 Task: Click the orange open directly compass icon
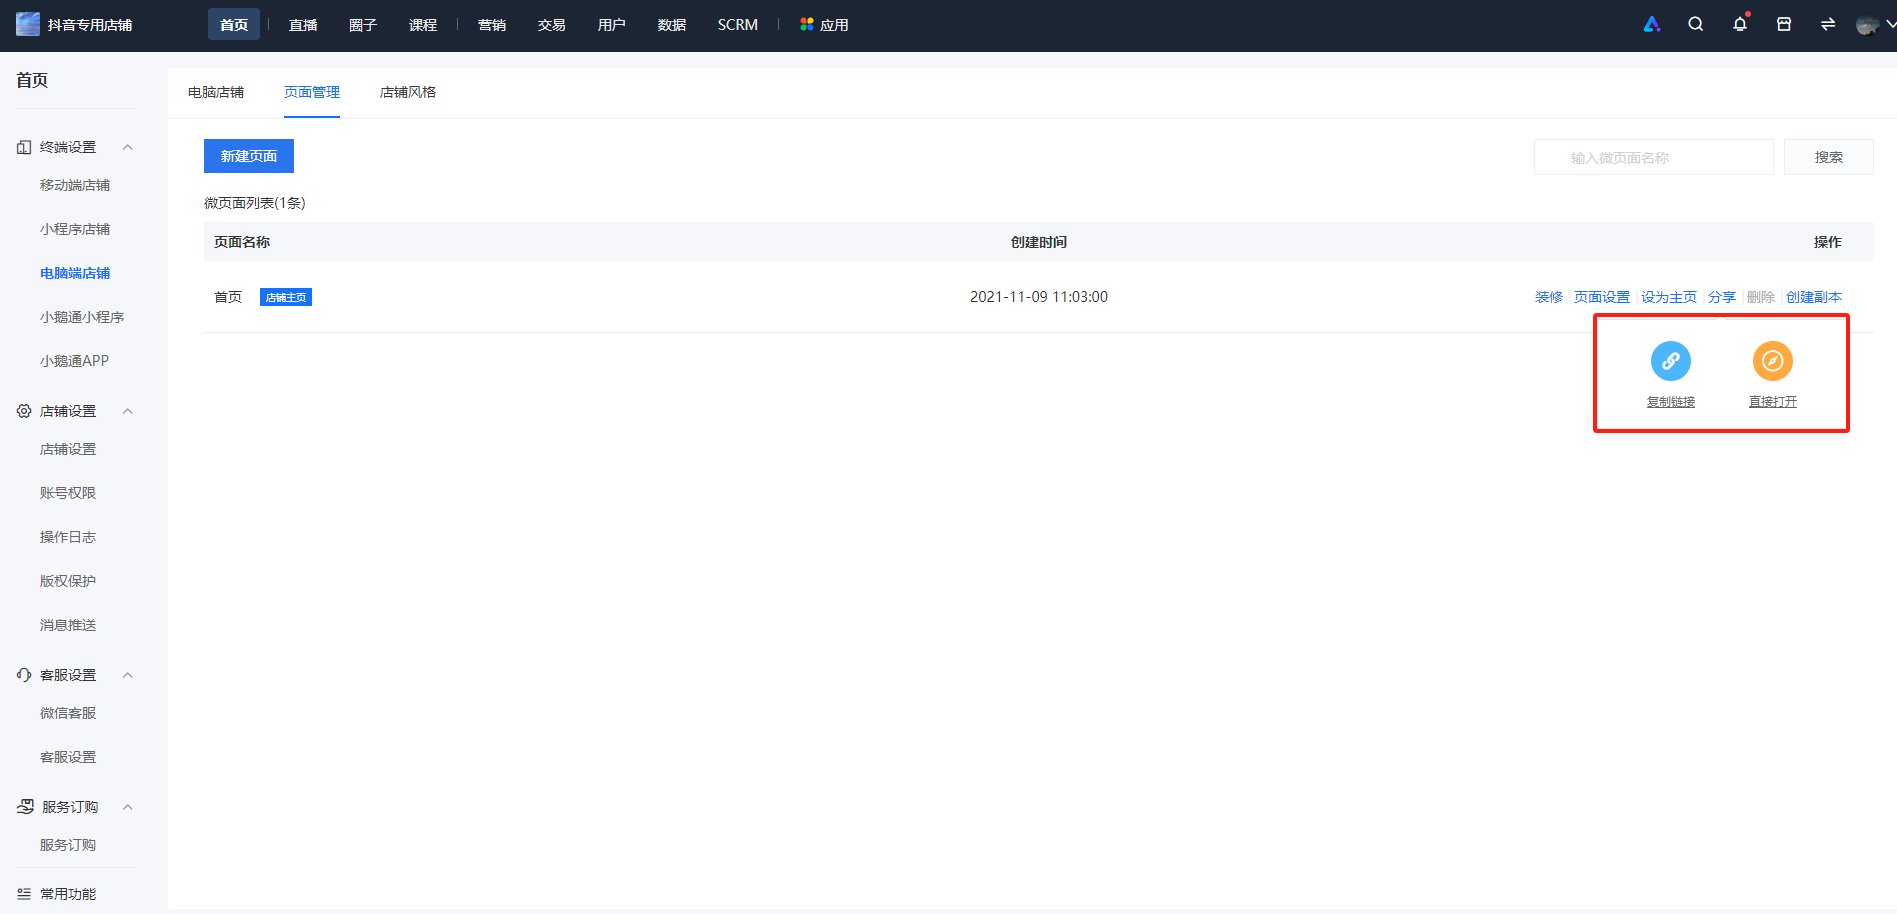click(x=1772, y=361)
